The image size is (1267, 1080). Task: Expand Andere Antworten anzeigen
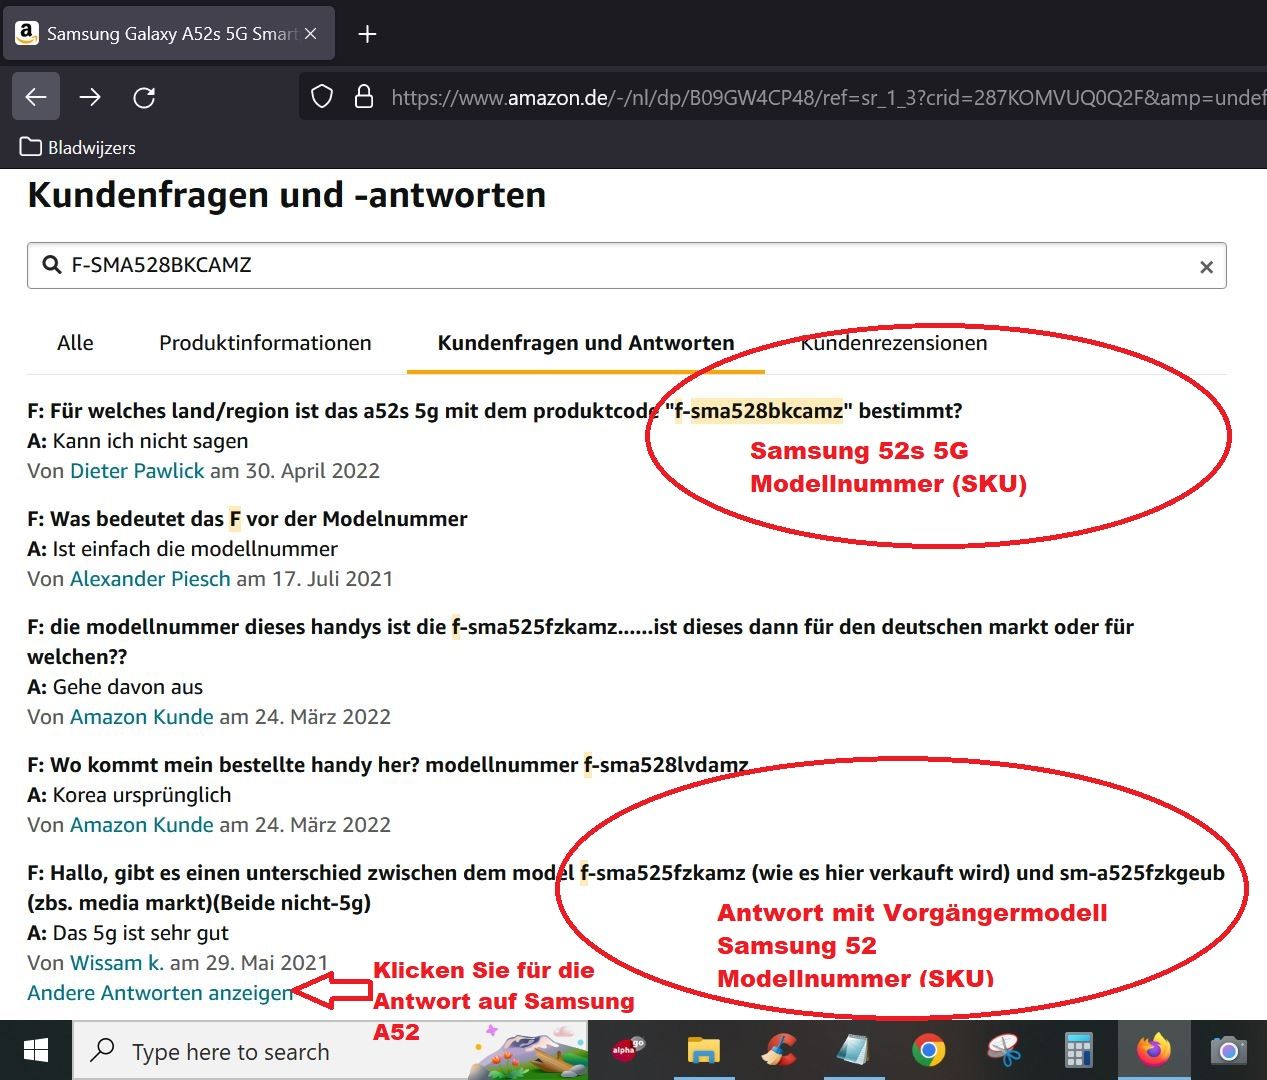tap(160, 993)
